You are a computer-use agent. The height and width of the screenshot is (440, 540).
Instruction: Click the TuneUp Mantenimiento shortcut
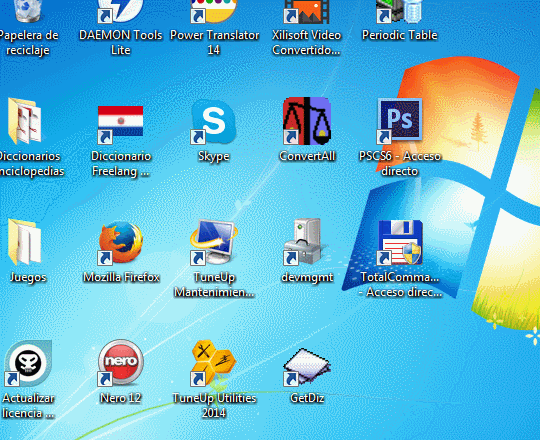point(214,242)
